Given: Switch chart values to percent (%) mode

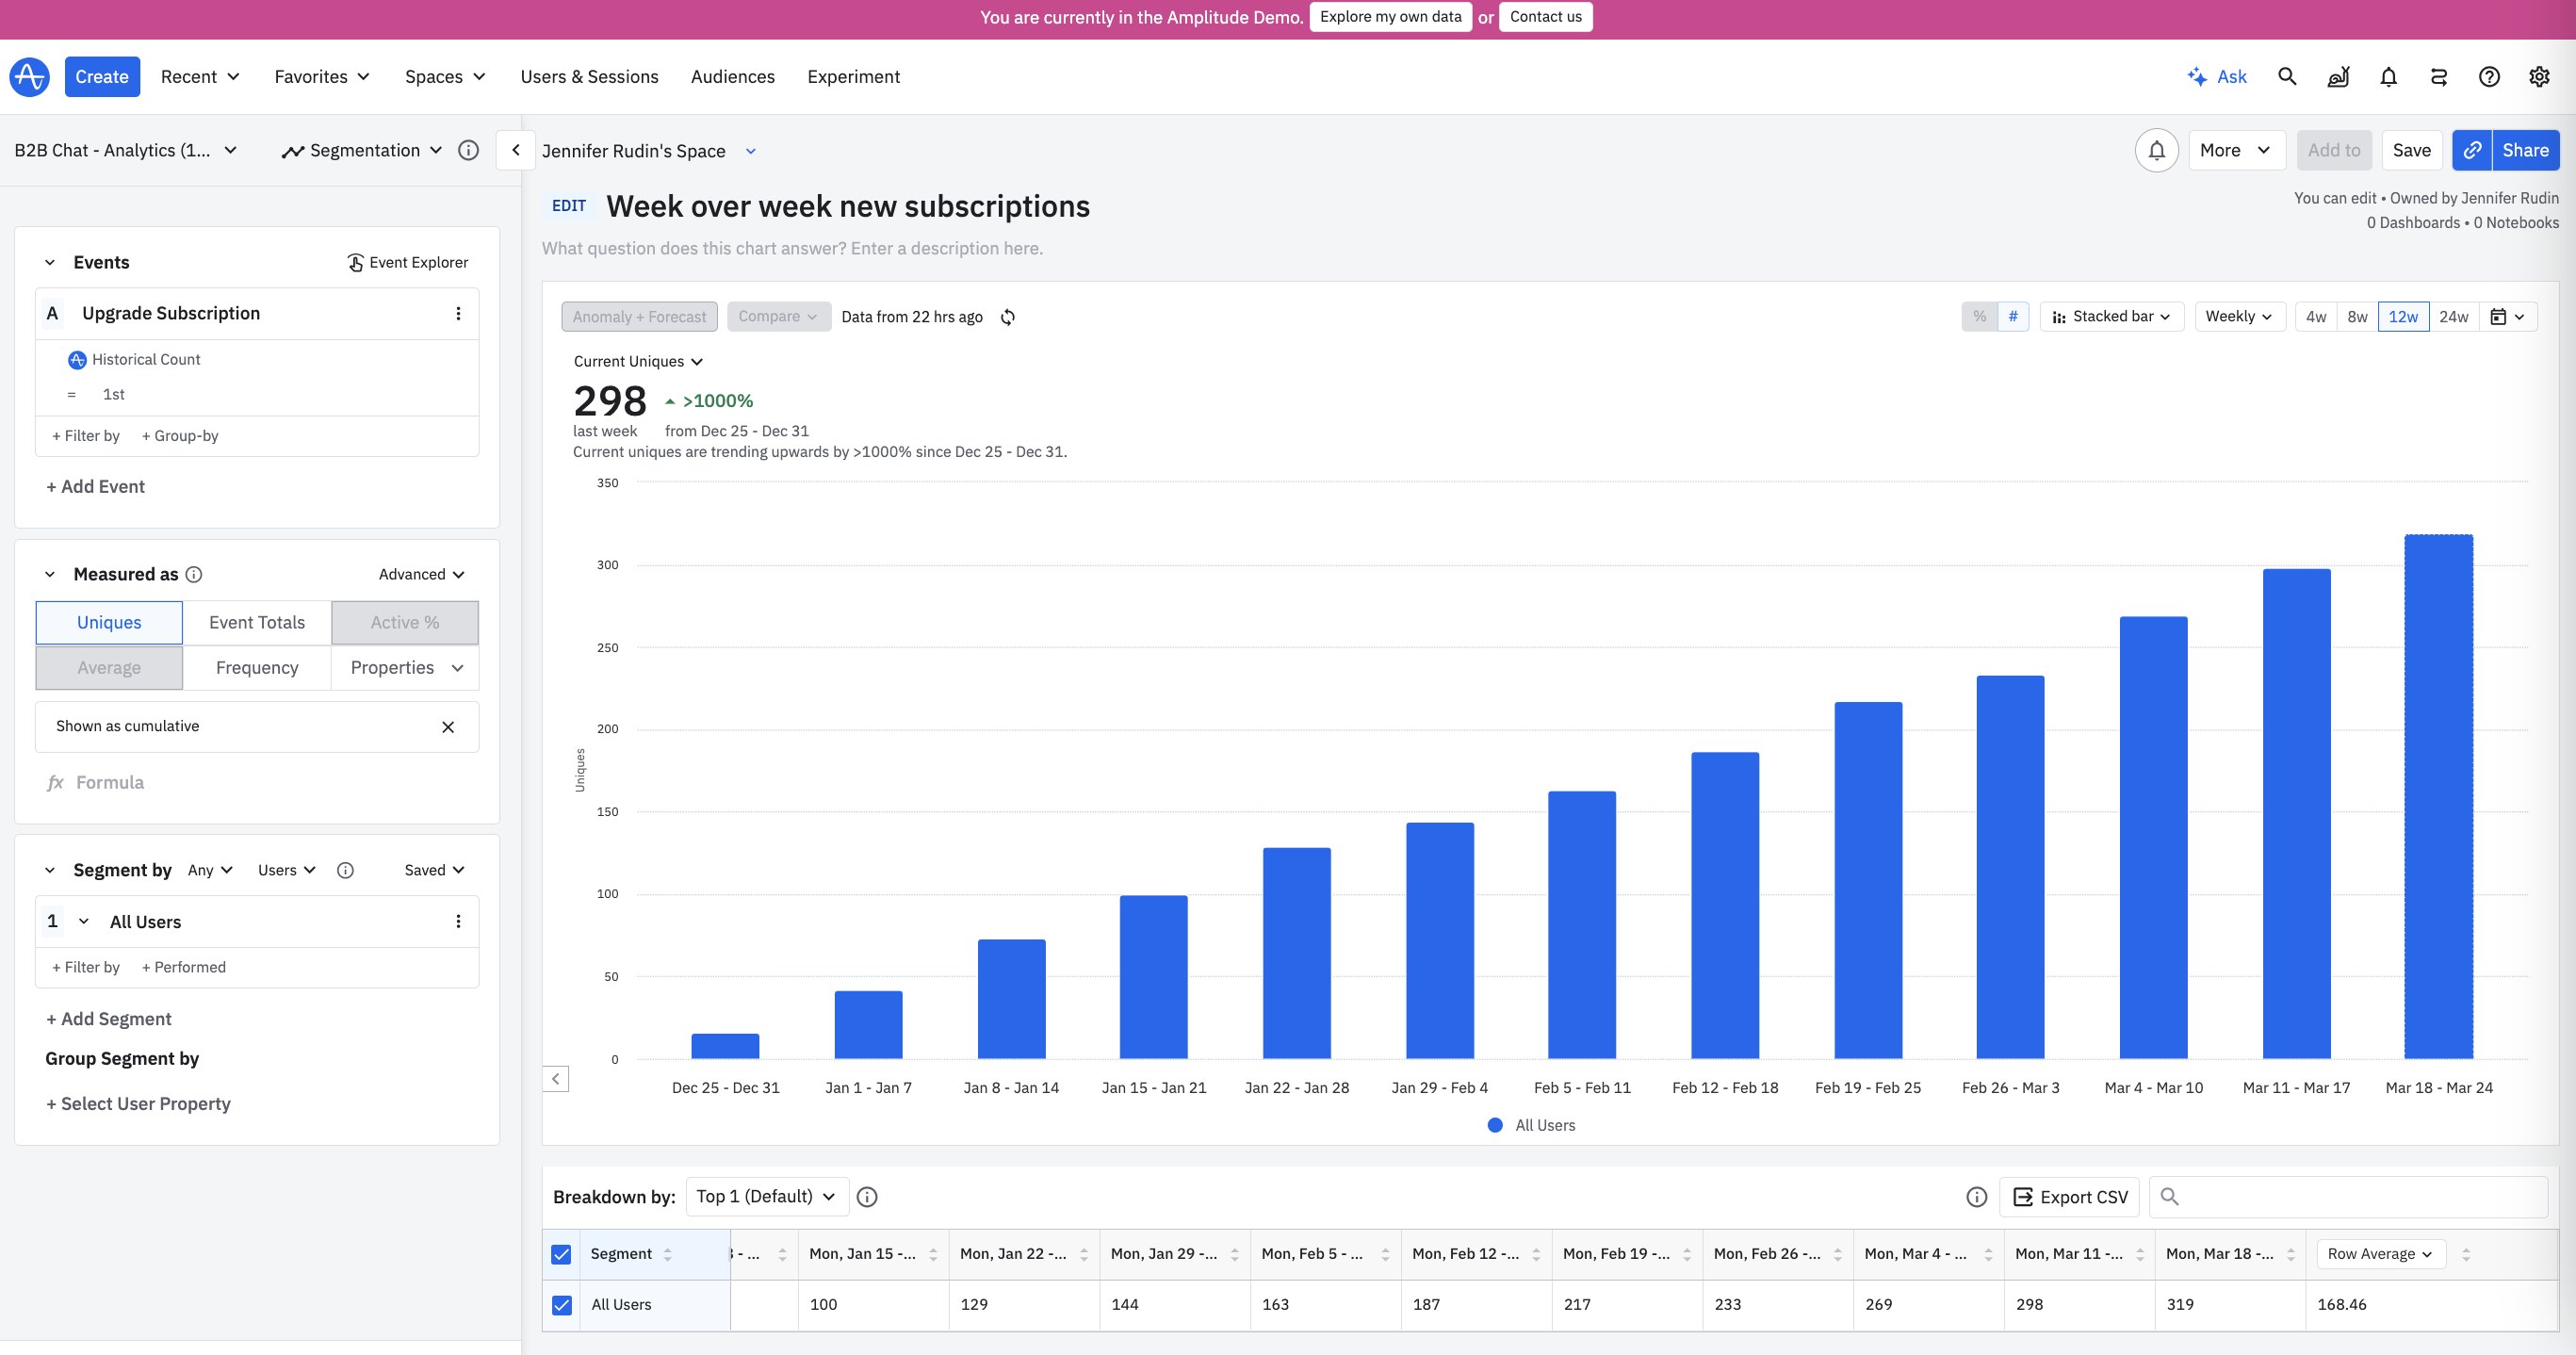Looking at the screenshot, I should [x=1979, y=317].
